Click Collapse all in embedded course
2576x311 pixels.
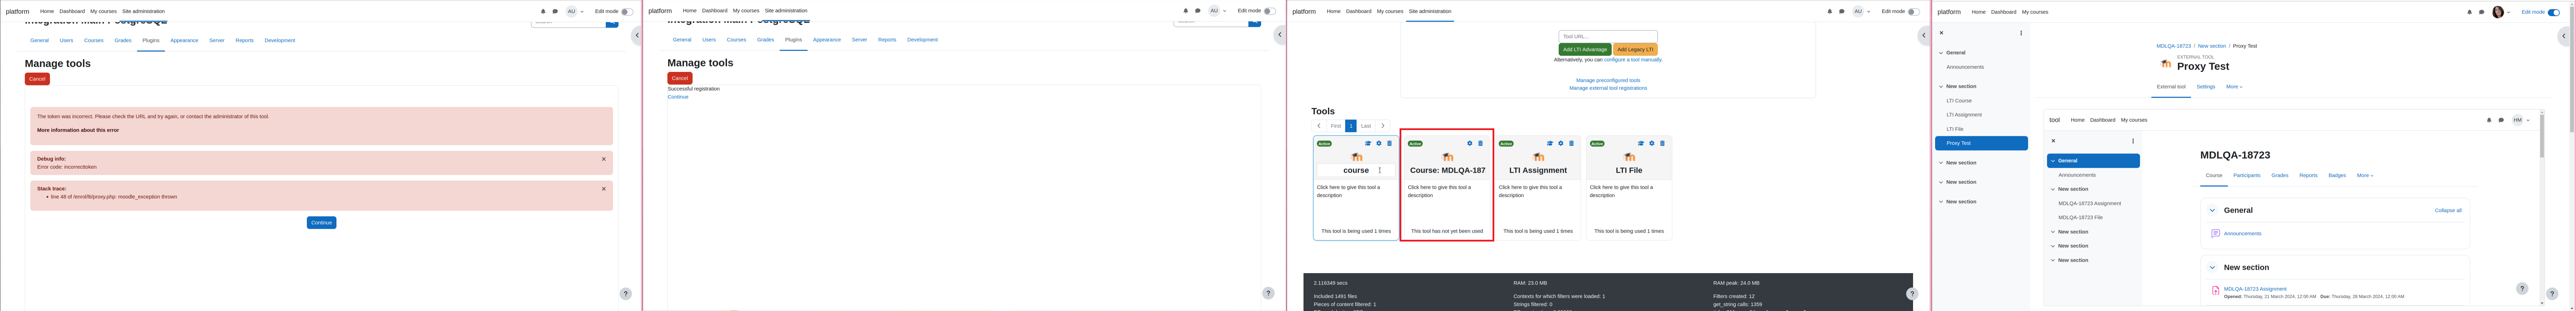(2448, 210)
